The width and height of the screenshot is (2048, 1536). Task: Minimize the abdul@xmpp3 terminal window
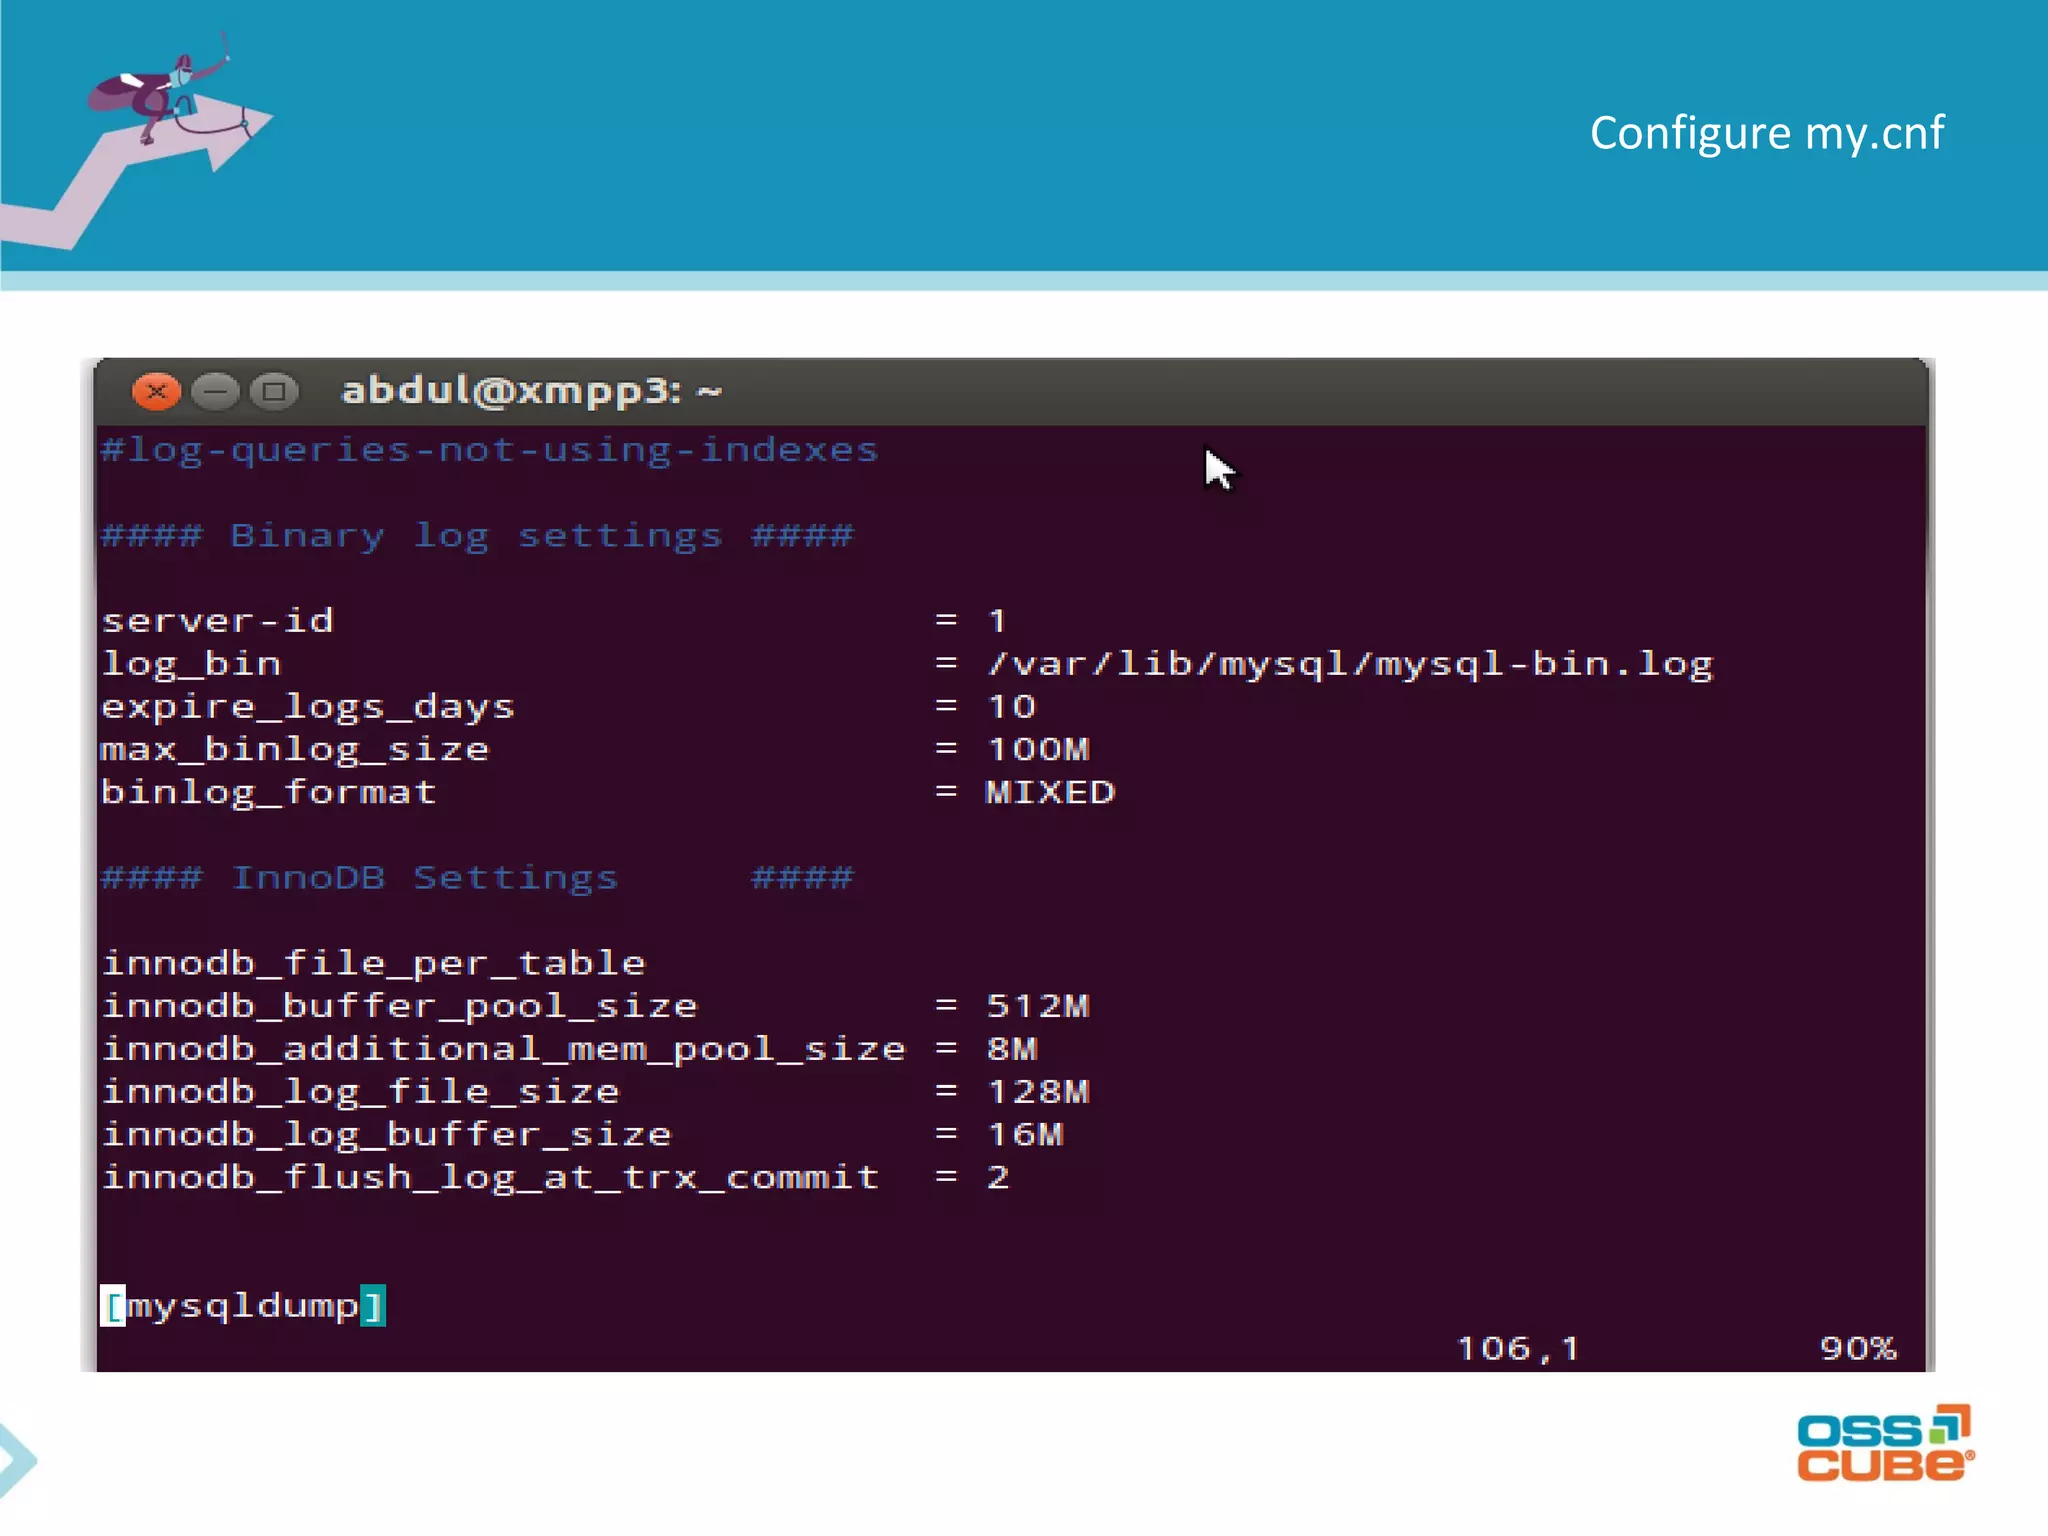215,391
